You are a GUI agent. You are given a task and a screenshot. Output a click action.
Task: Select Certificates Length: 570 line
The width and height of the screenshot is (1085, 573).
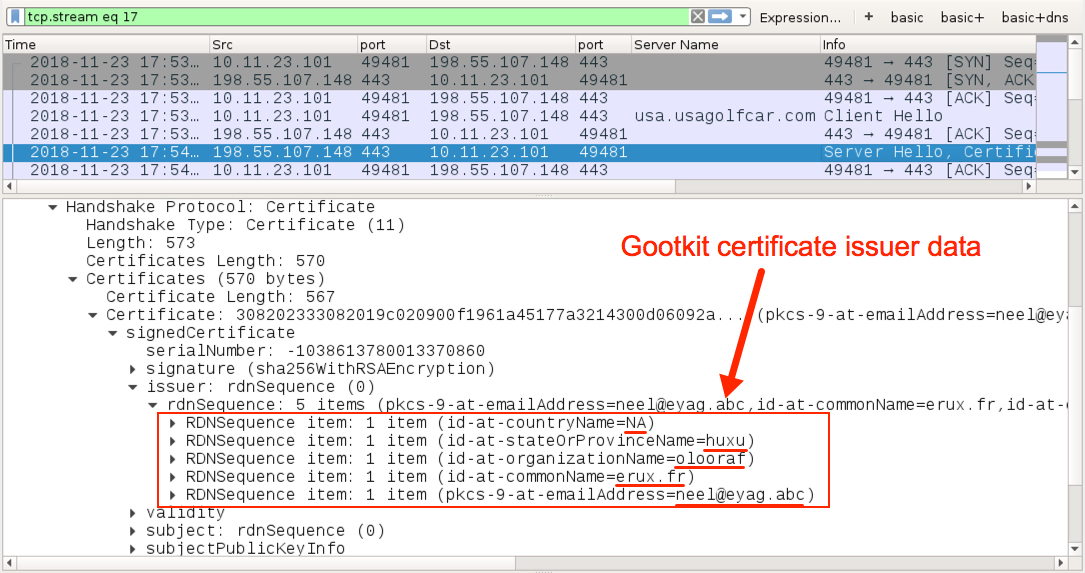click(x=206, y=261)
